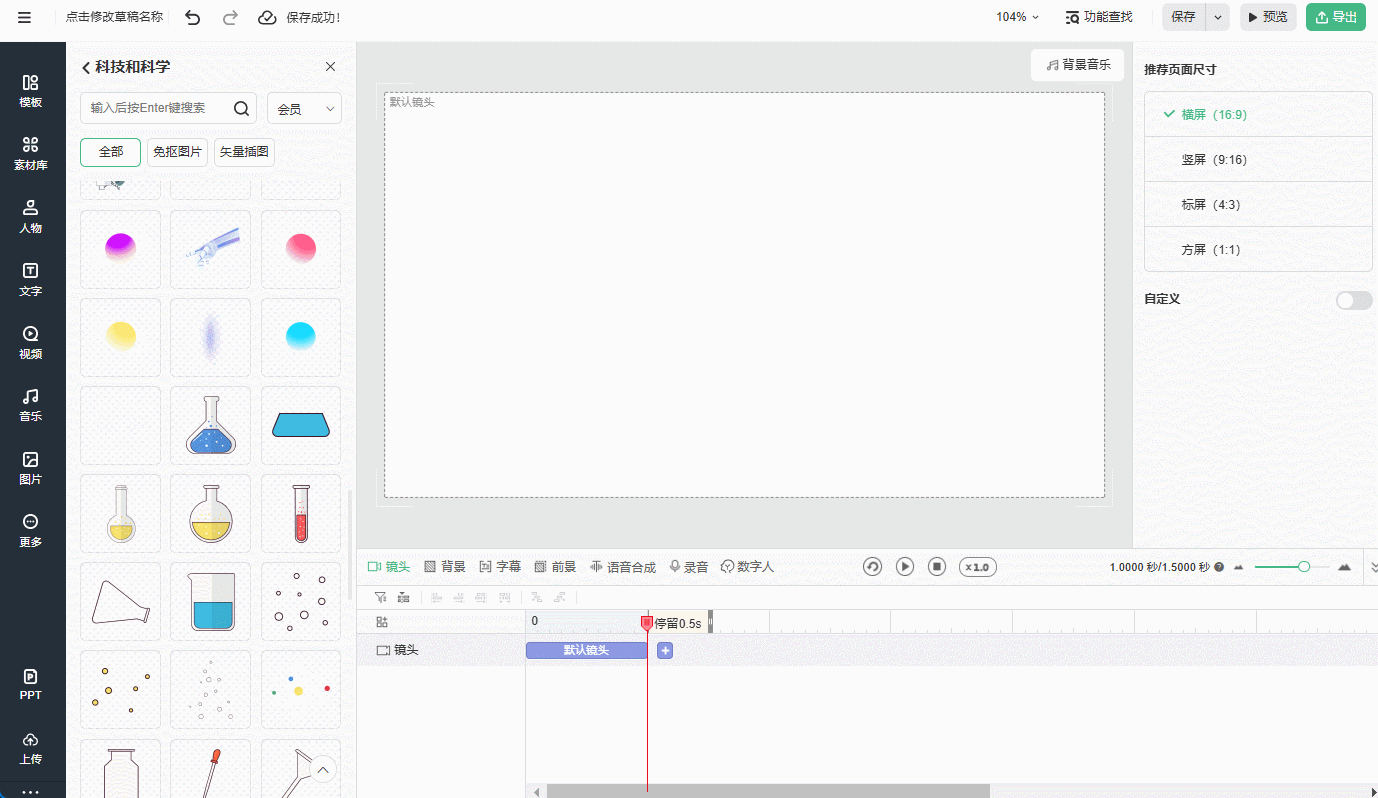
Task: Click the 导出 export button
Action: click(x=1335, y=17)
